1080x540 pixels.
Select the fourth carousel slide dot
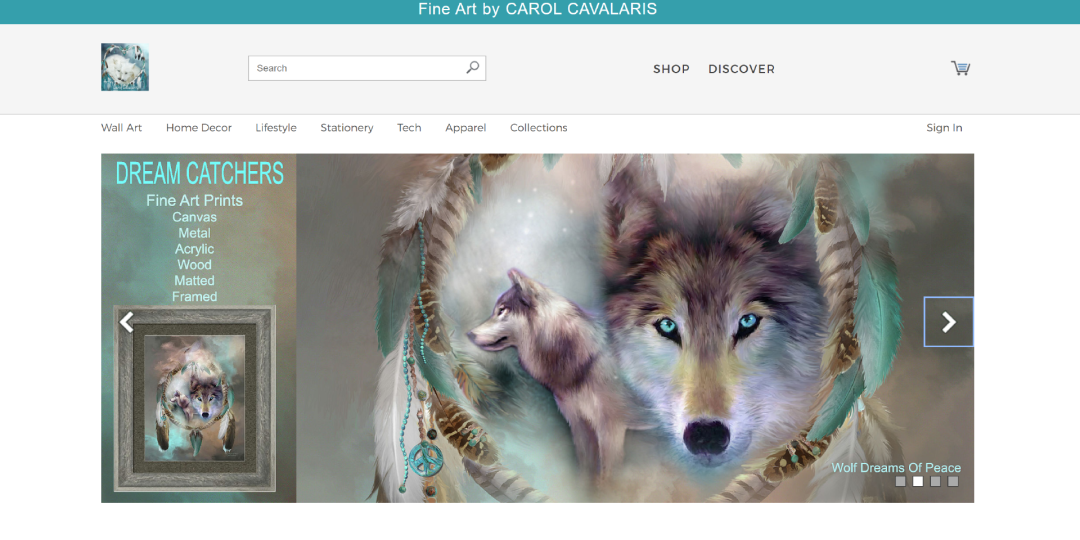click(953, 481)
